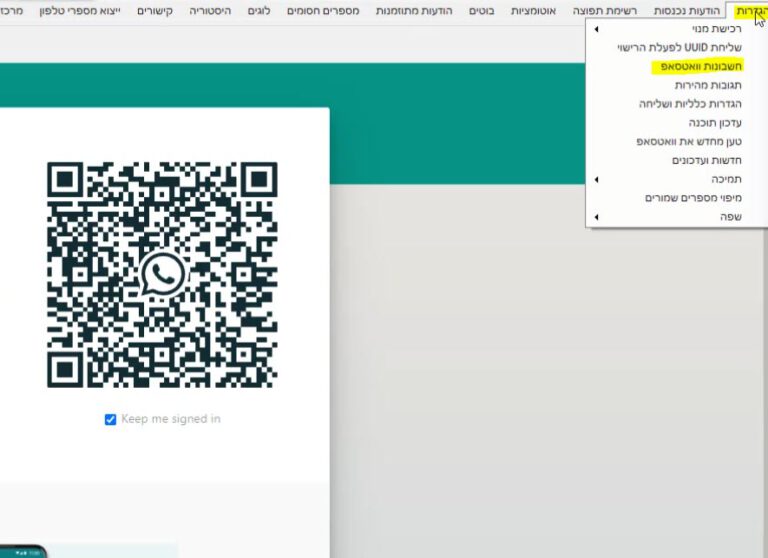Open the הודעות מתוזמנות menu
768x558 pixels.
pos(414,10)
